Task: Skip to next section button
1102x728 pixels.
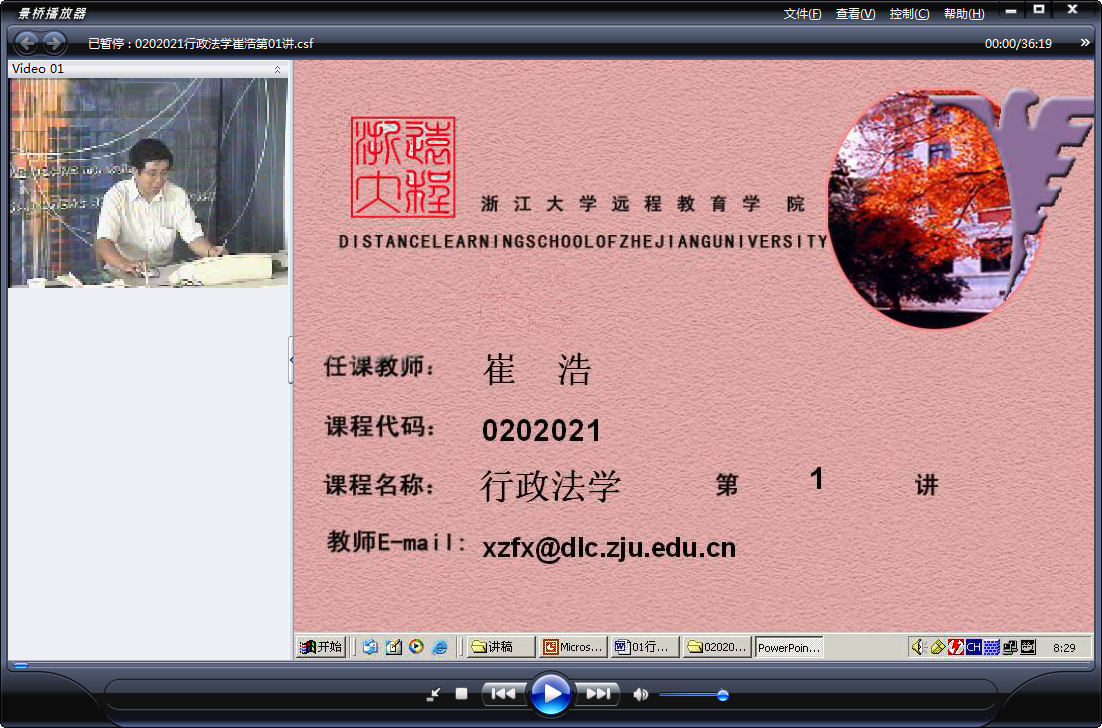Action: (x=598, y=694)
